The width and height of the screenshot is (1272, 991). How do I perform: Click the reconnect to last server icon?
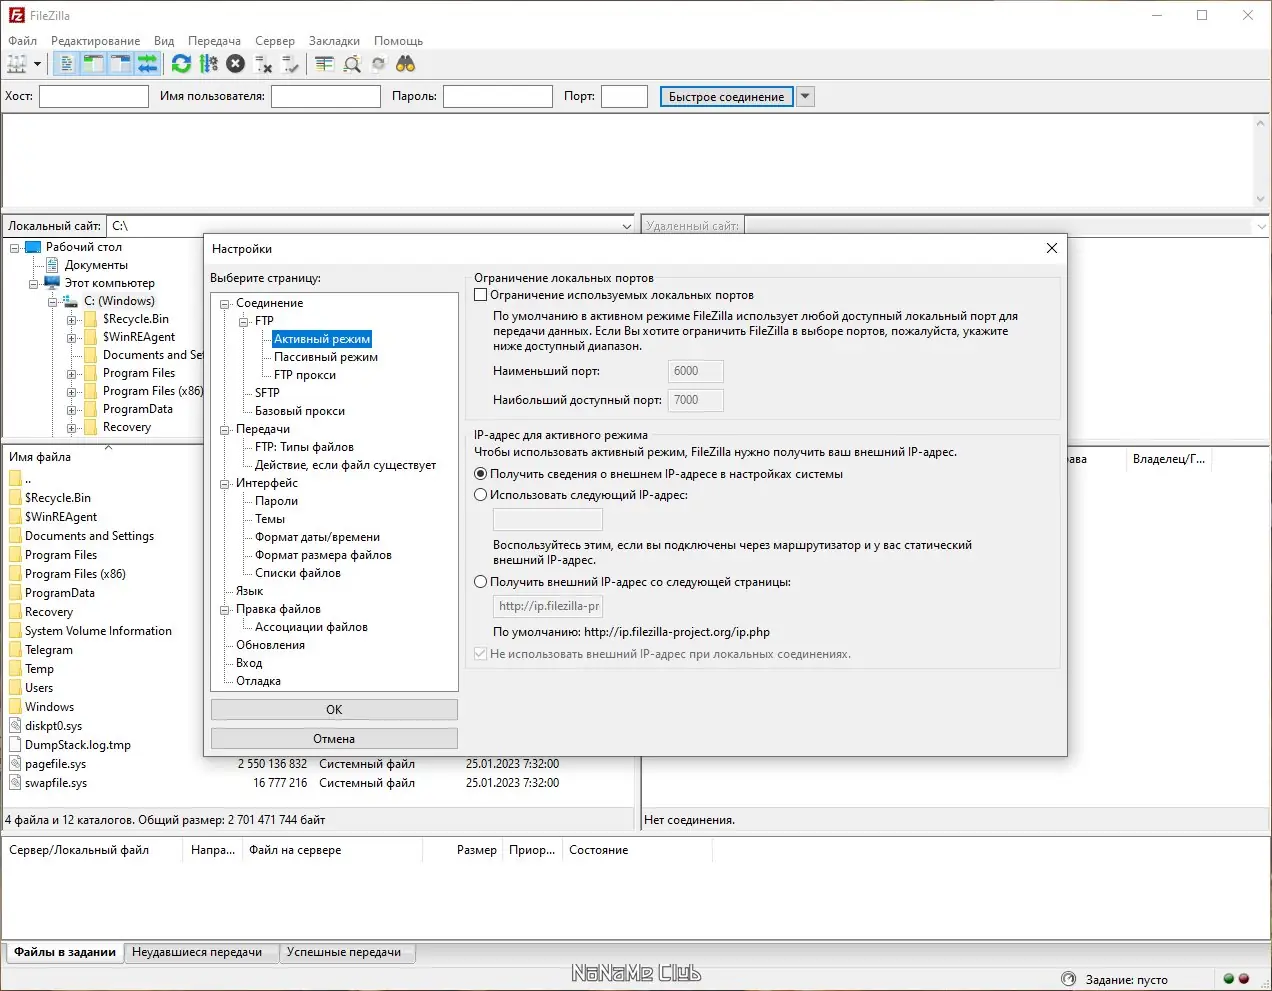pos(290,64)
